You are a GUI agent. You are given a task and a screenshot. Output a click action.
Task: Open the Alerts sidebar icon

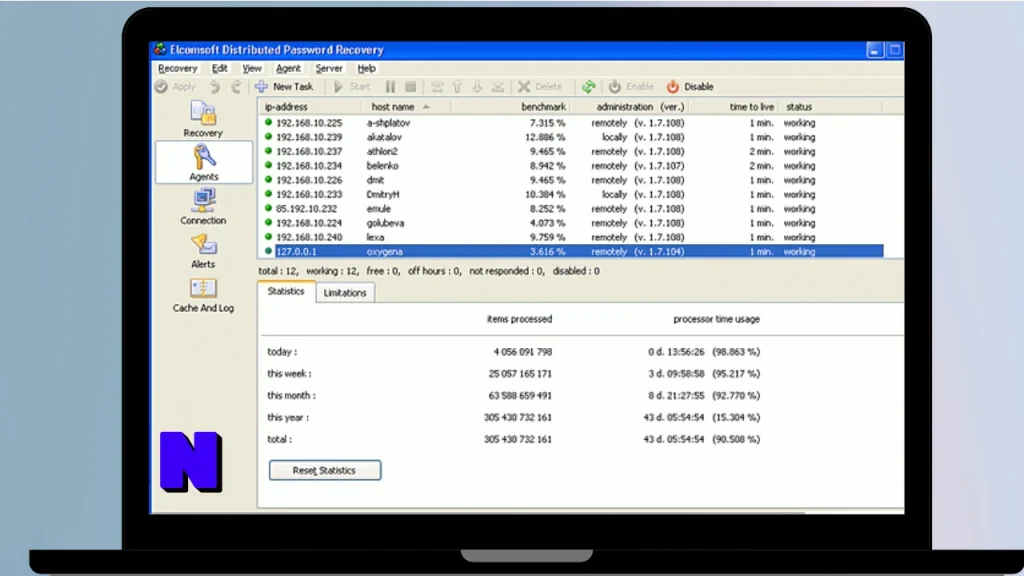[x=203, y=251]
